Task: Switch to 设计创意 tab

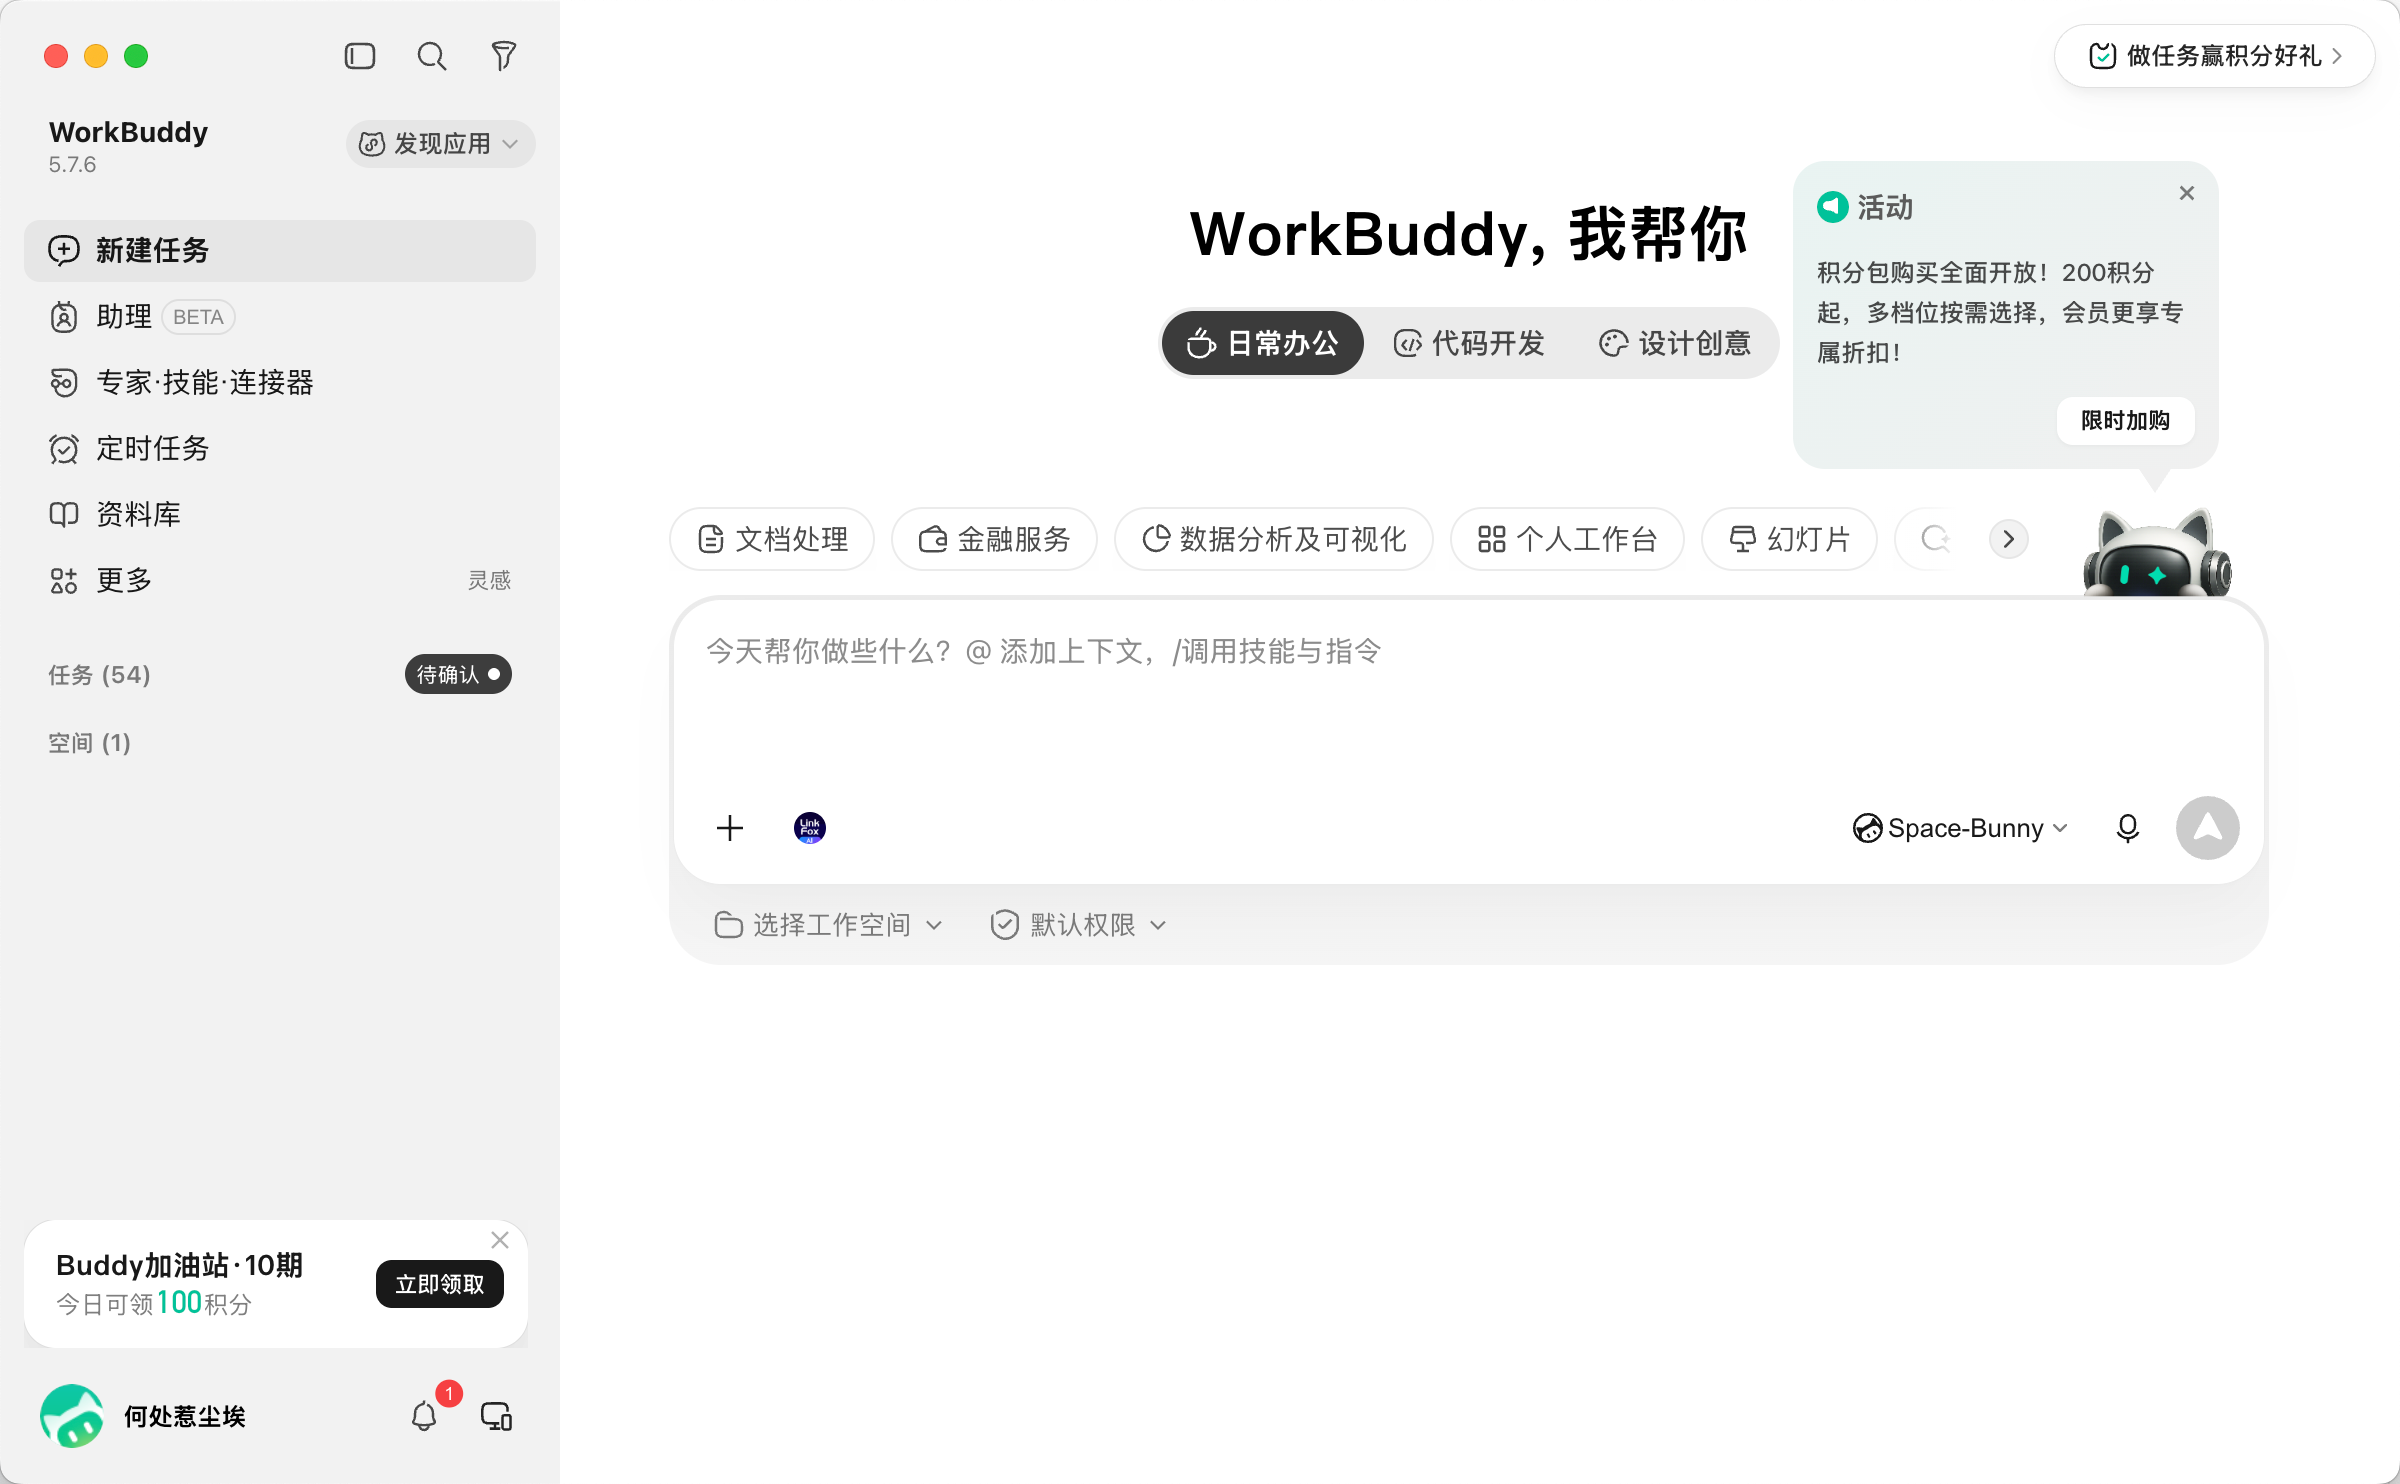Action: click(1675, 343)
